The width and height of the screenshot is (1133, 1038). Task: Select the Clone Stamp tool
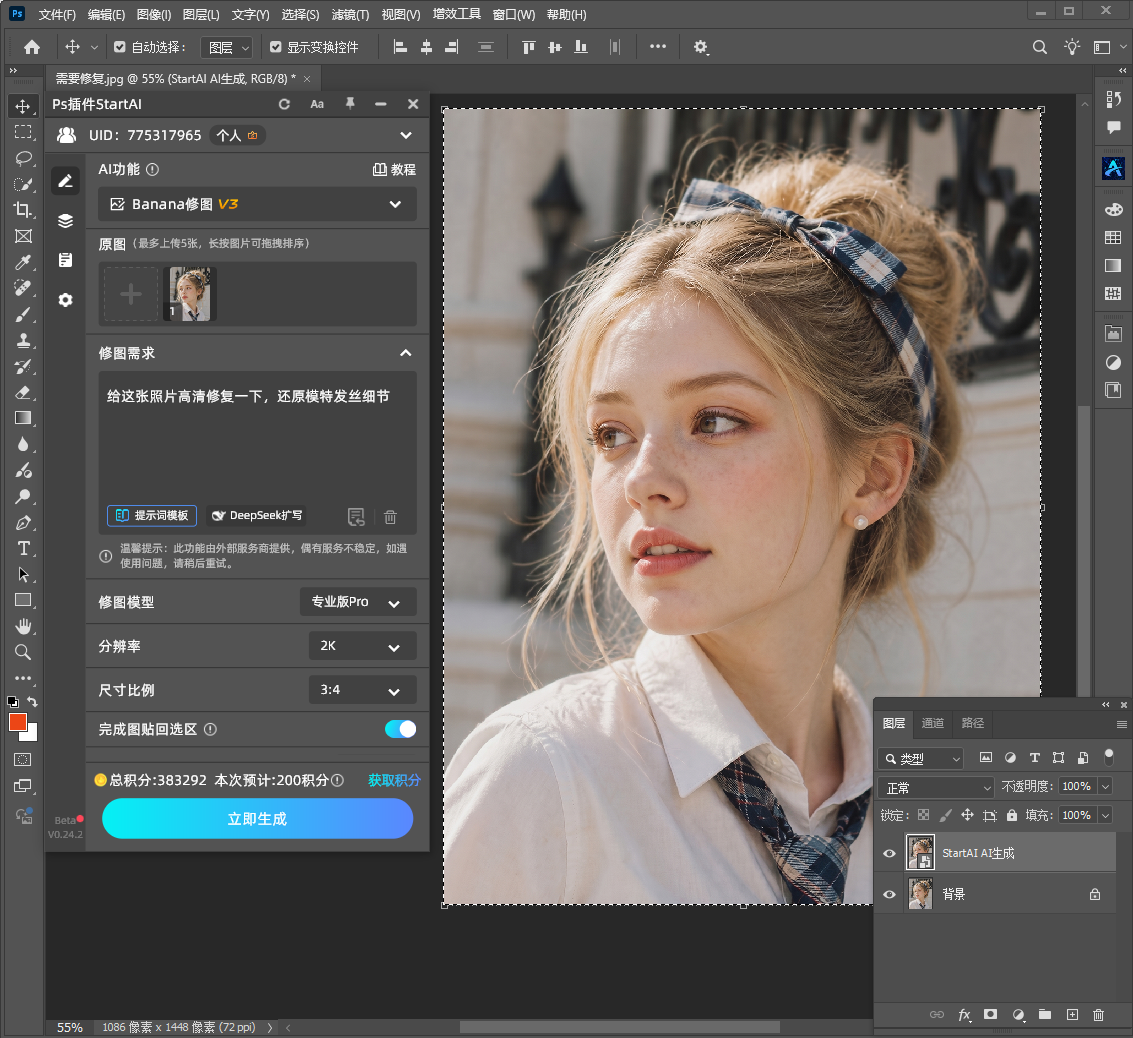22,340
